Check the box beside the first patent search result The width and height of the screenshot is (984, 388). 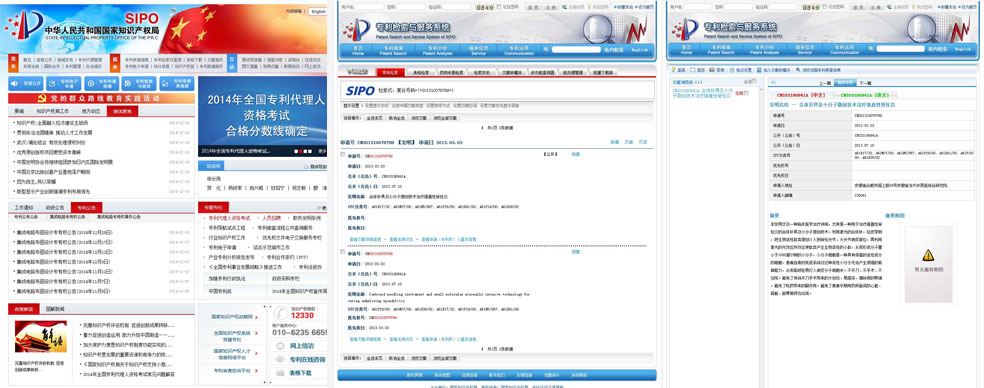coord(342,154)
